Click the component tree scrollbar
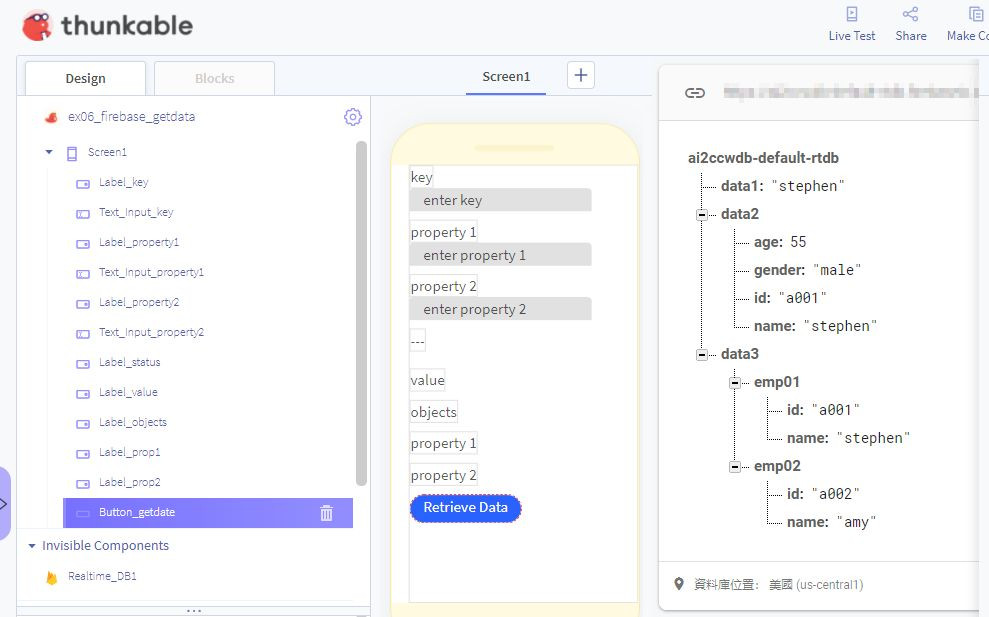989x617 pixels. click(361, 314)
